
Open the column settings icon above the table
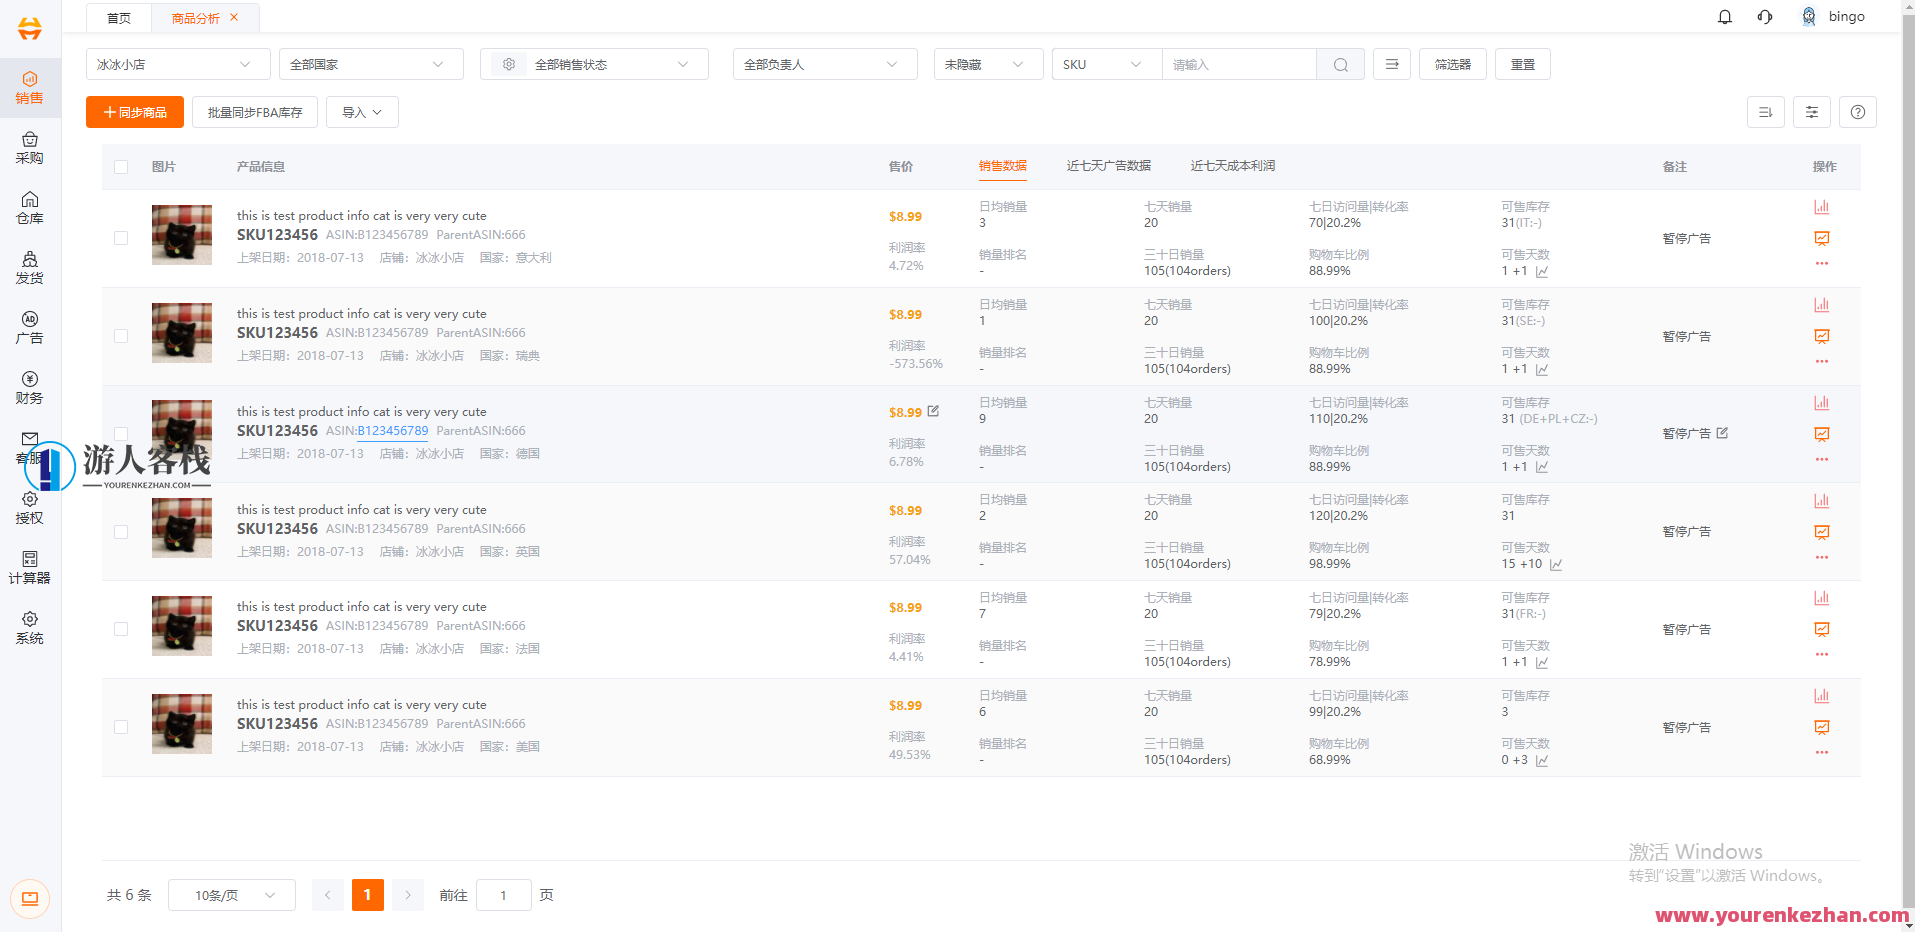1810,111
